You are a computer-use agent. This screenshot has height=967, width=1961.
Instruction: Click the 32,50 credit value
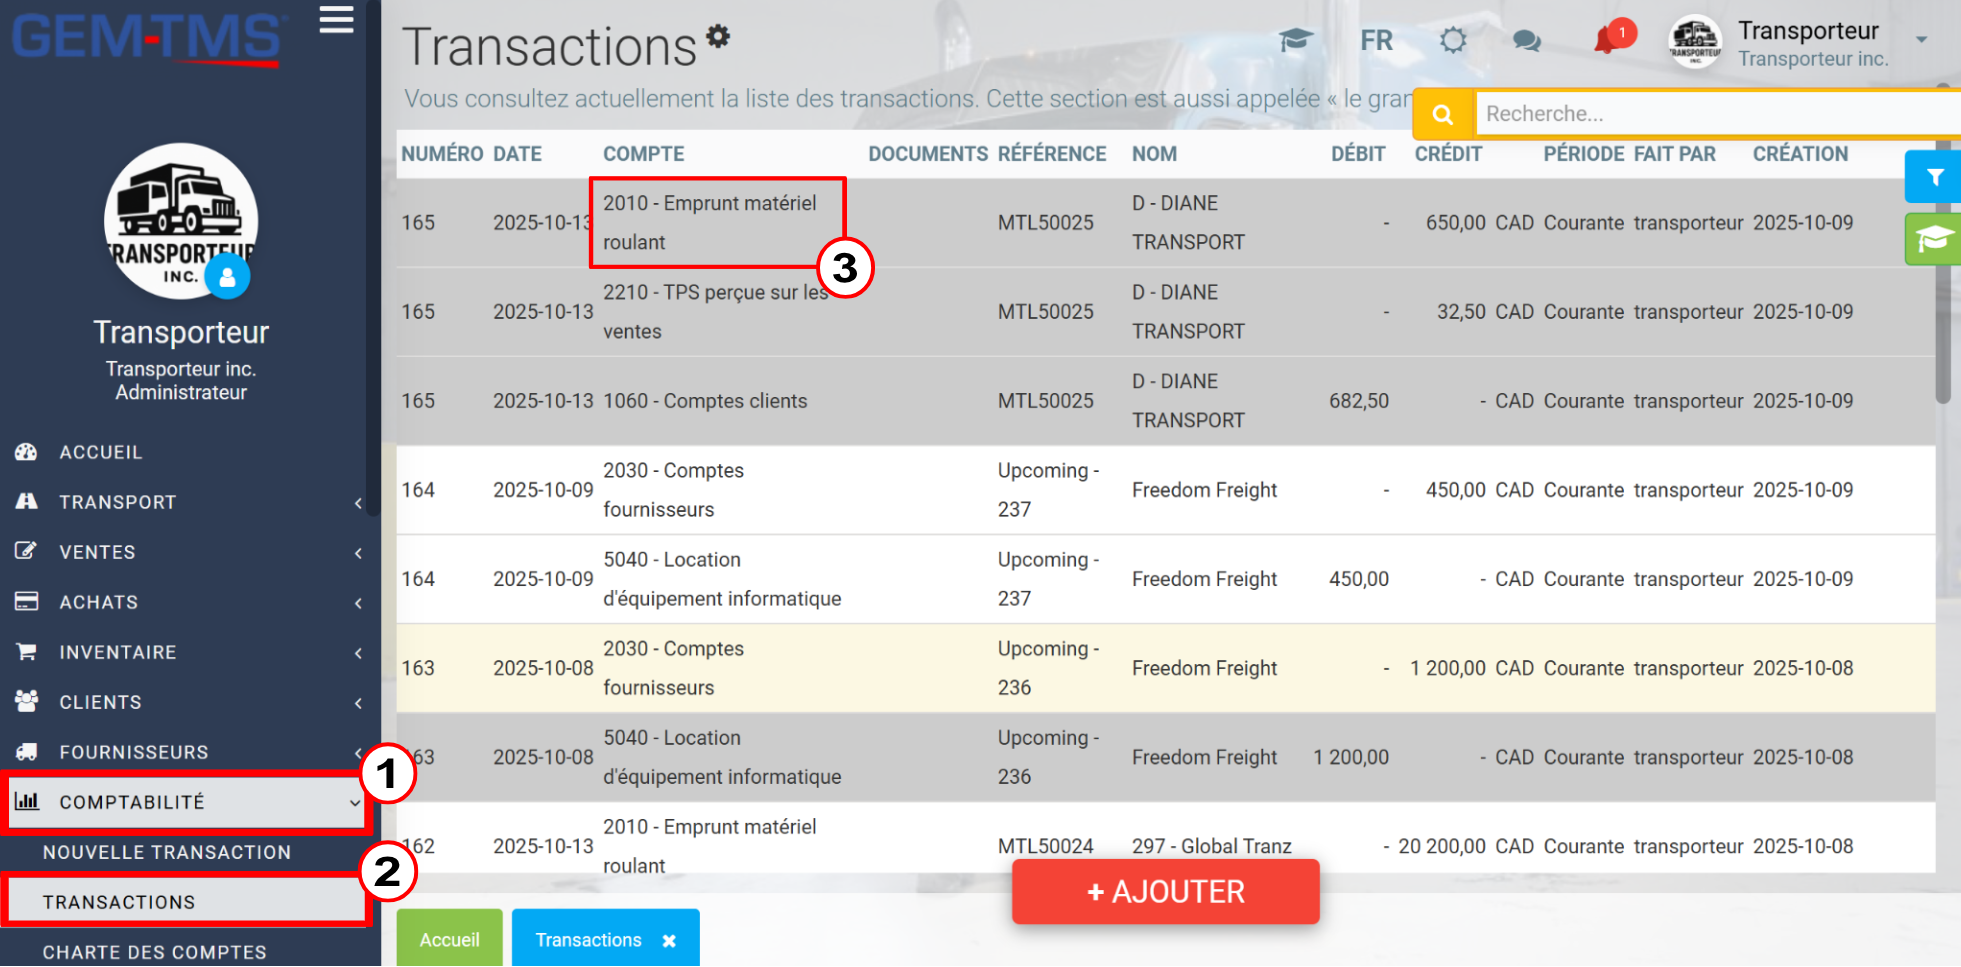pos(1461,312)
